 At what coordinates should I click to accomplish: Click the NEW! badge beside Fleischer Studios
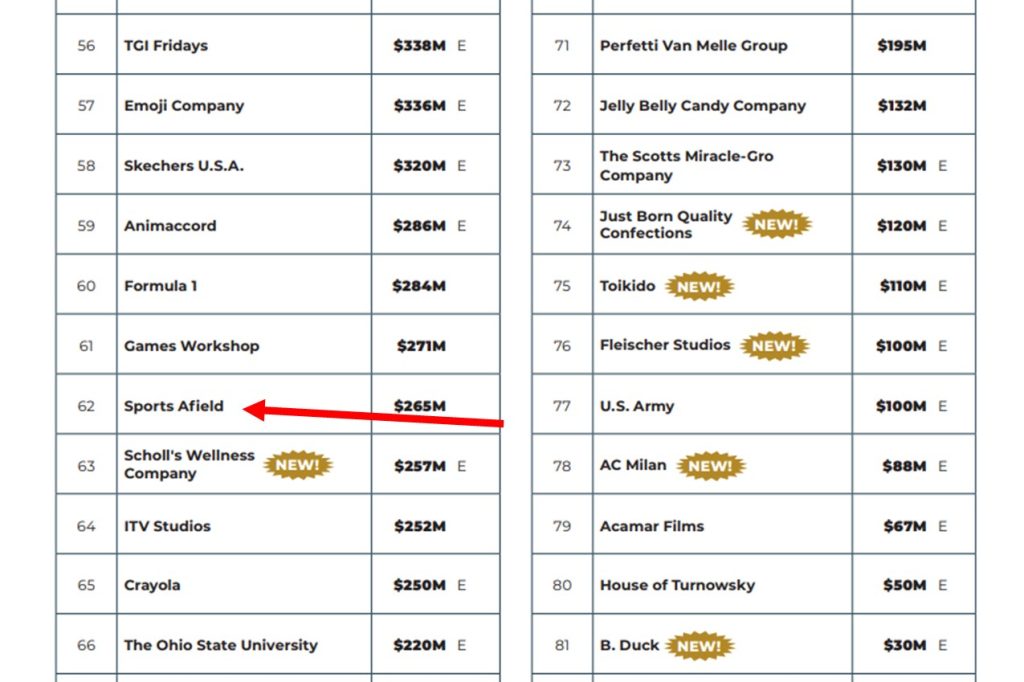tap(775, 346)
